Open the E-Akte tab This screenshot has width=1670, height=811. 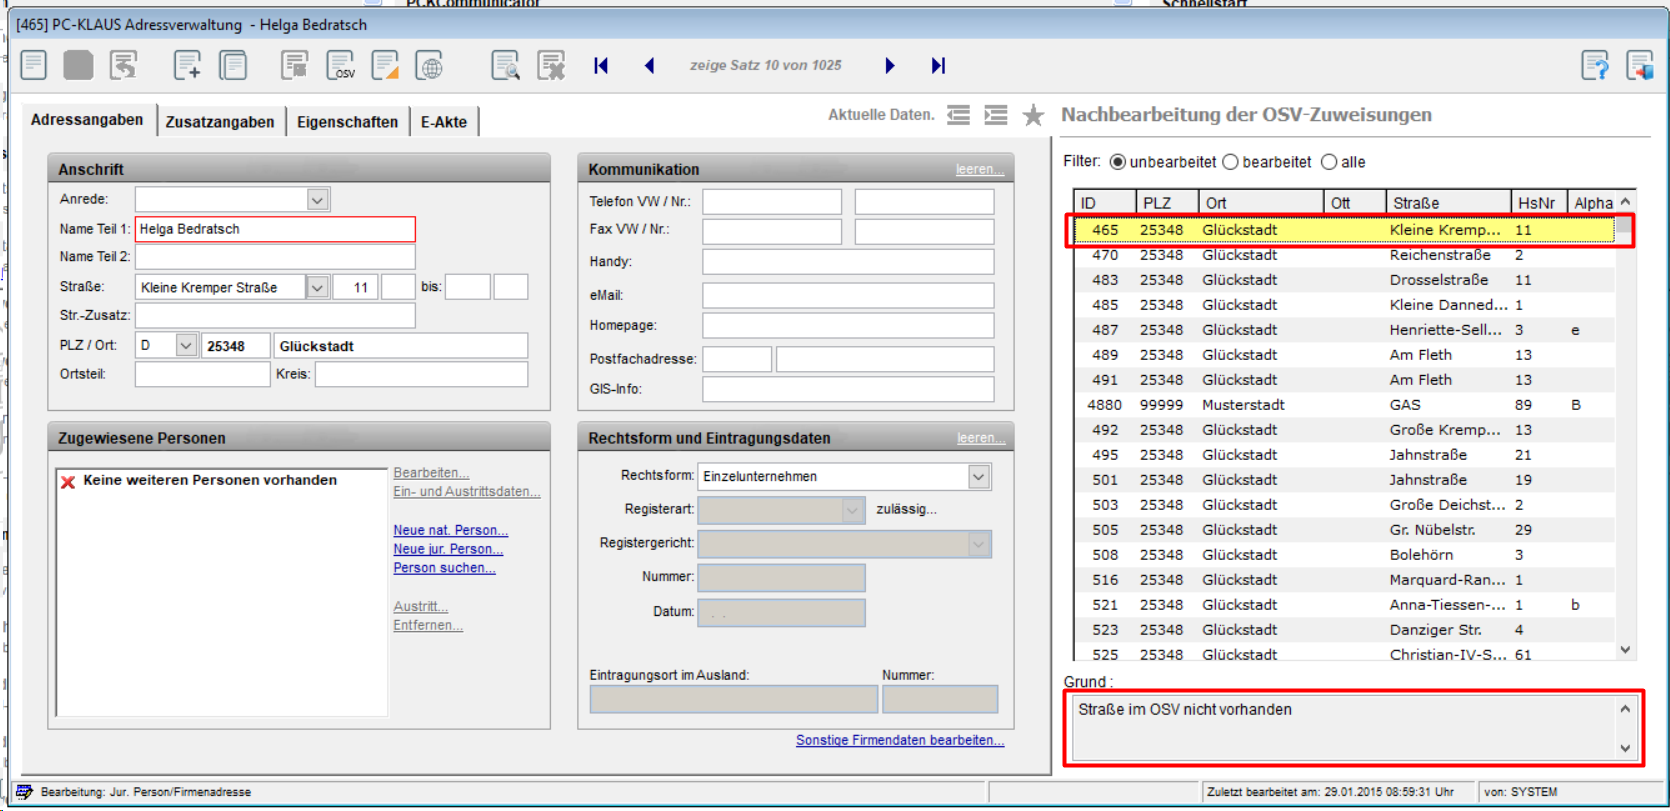pos(443,122)
